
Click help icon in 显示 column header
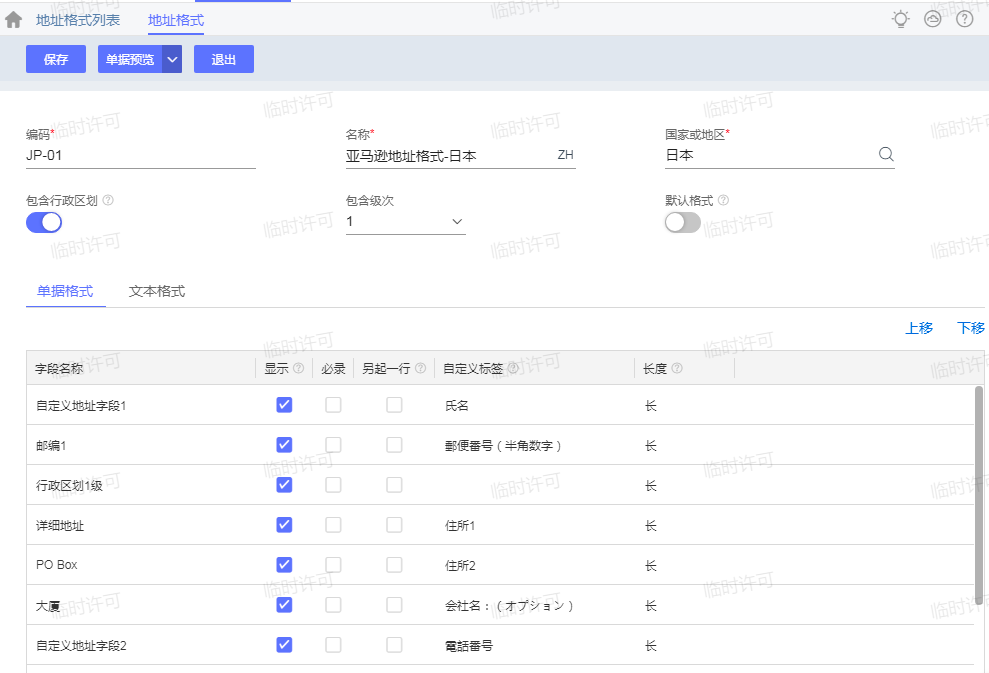point(298,368)
